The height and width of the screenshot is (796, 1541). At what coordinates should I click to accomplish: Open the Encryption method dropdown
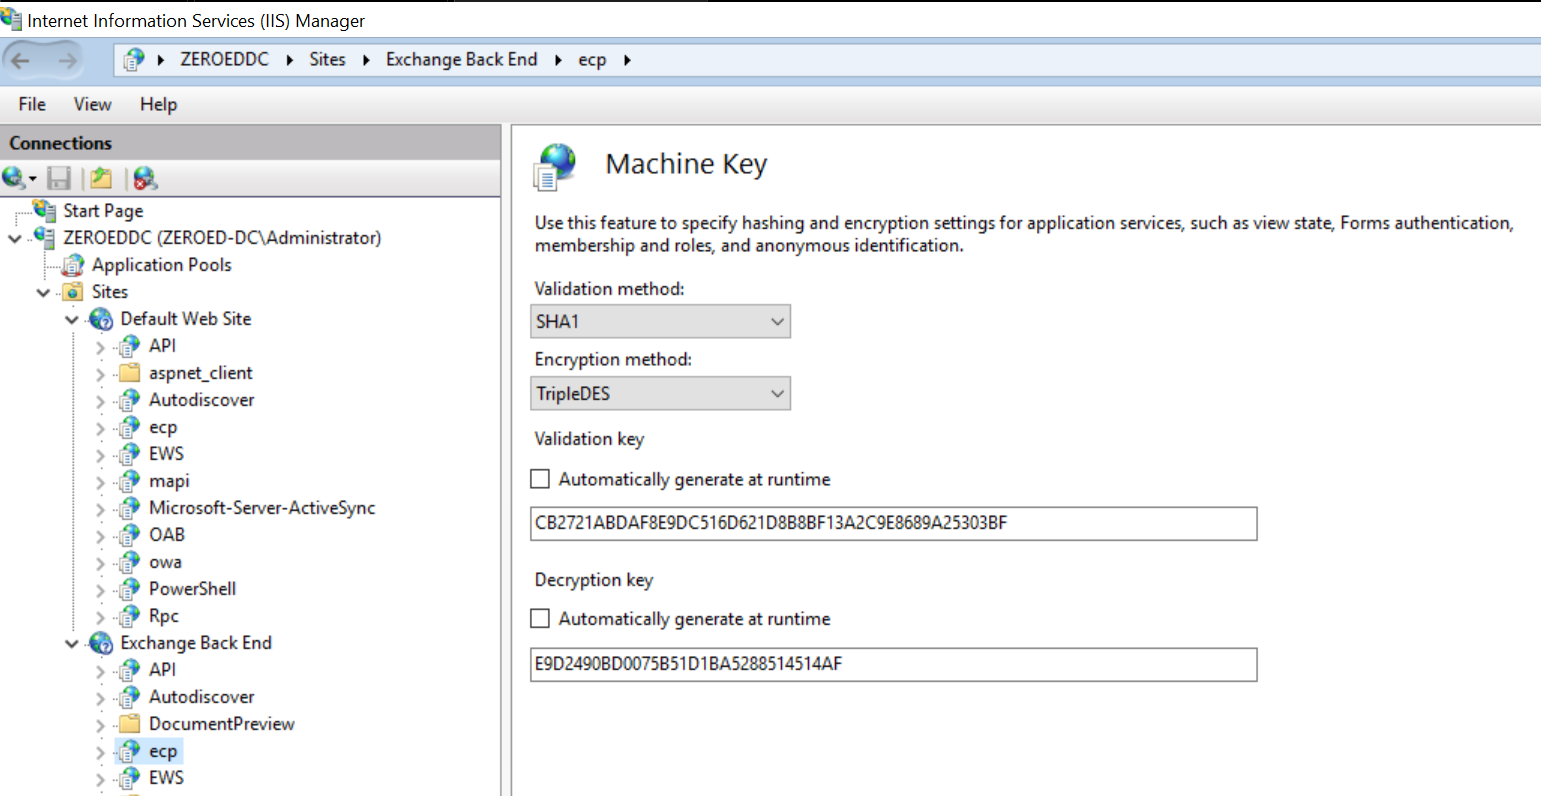click(x=661, y=394)
